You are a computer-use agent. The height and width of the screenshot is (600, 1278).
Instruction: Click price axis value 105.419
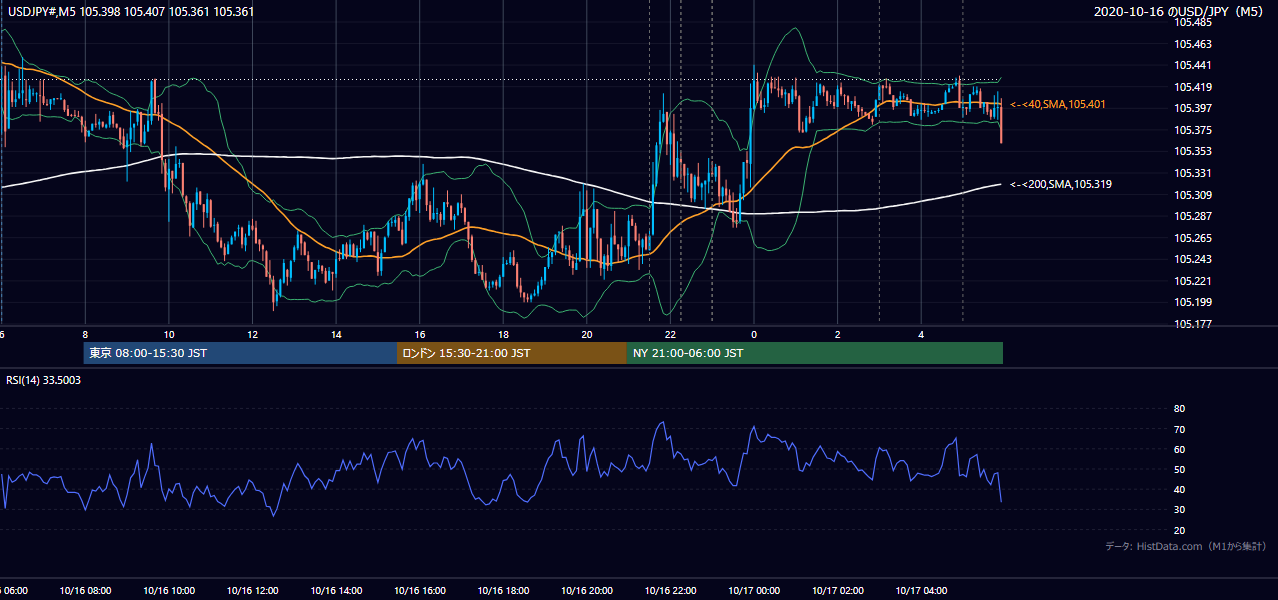(x=1193, y=87)
